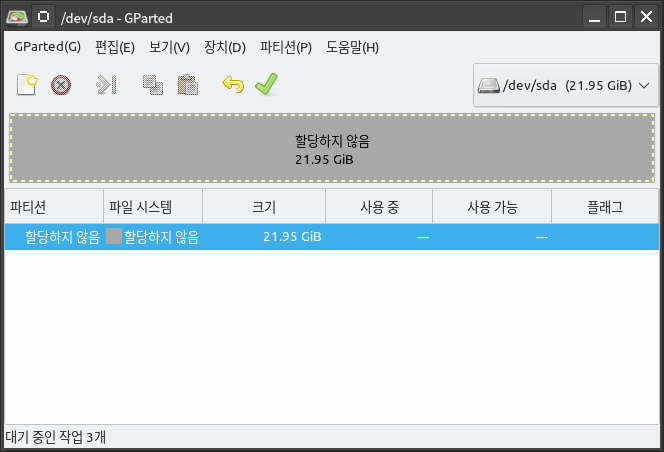Open the GParted(G) menu
The image size is (664, 452).
click(x=47, y=47)
